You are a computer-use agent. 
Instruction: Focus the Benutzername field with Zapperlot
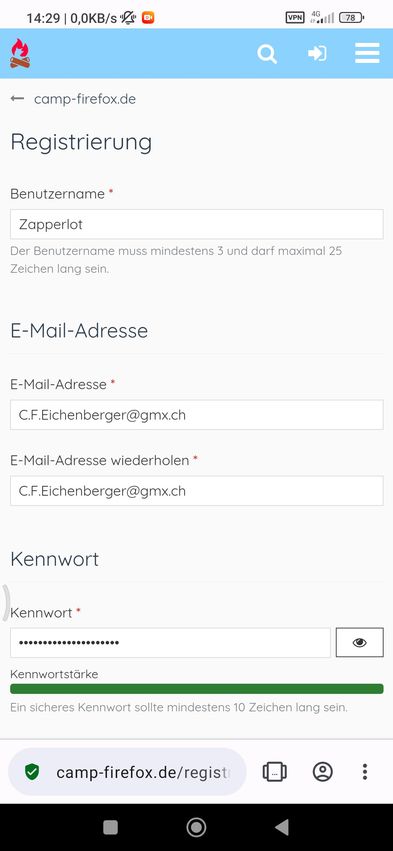pyautogui.click(x=196, y=224)
